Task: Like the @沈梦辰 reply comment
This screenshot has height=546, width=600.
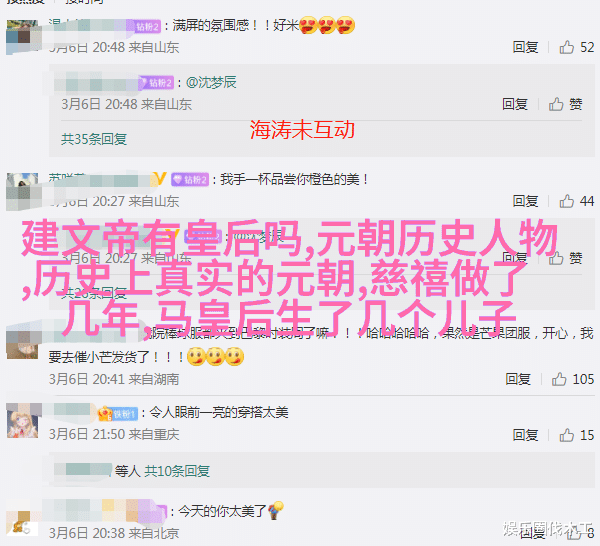Action: coord(556,104)
